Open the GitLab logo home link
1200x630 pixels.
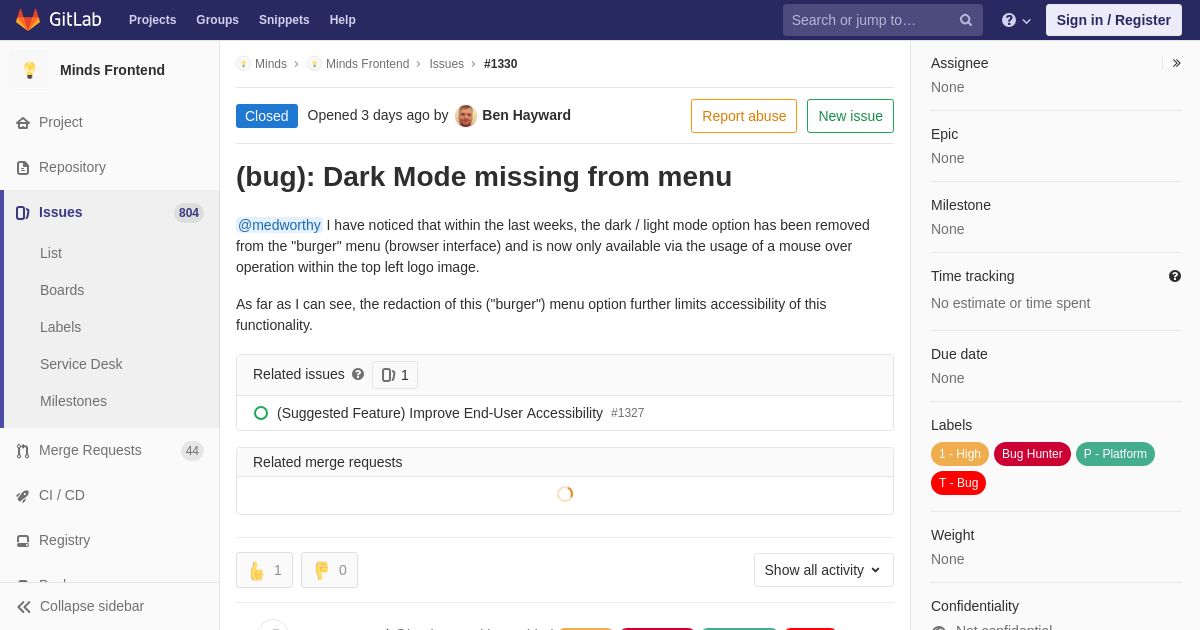click(57, 20)
